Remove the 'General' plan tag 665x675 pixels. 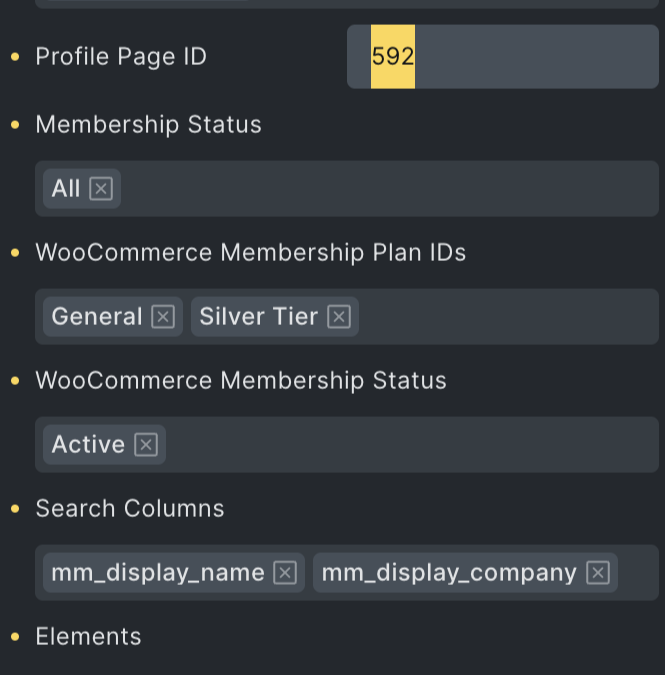[x=163, y=317]
